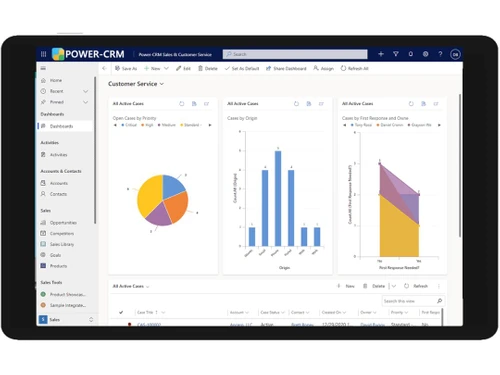Toggle Critical series in priority legend
The image size is (500, 375).
tap(129, 125)
